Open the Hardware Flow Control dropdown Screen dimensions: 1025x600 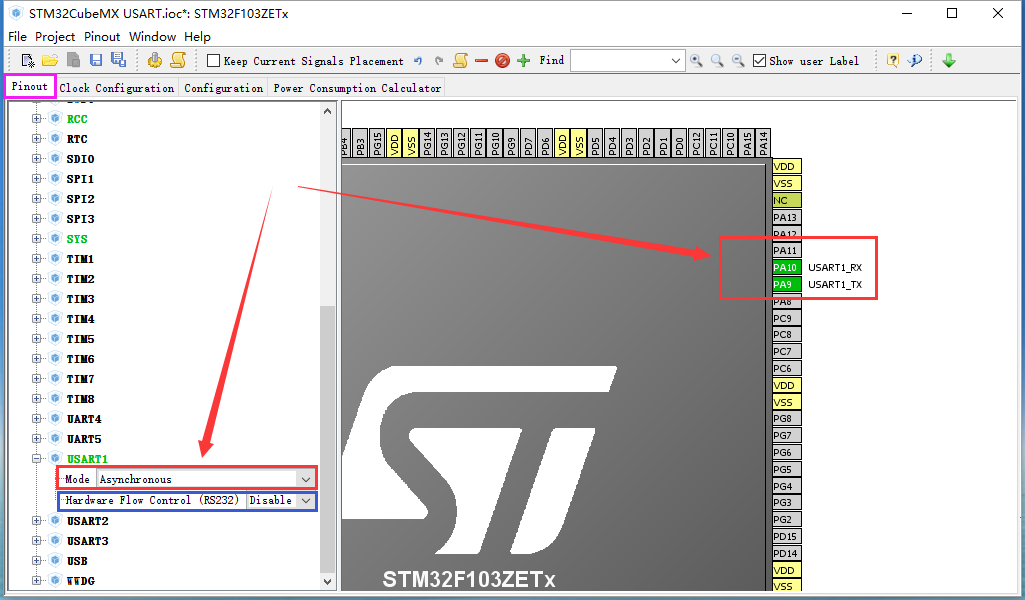[305, 501]
